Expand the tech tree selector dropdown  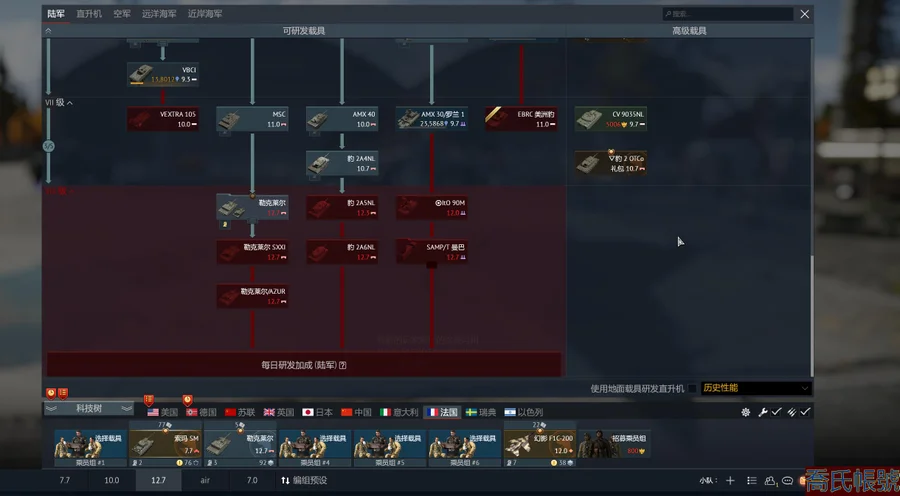[x=89, y=409]
